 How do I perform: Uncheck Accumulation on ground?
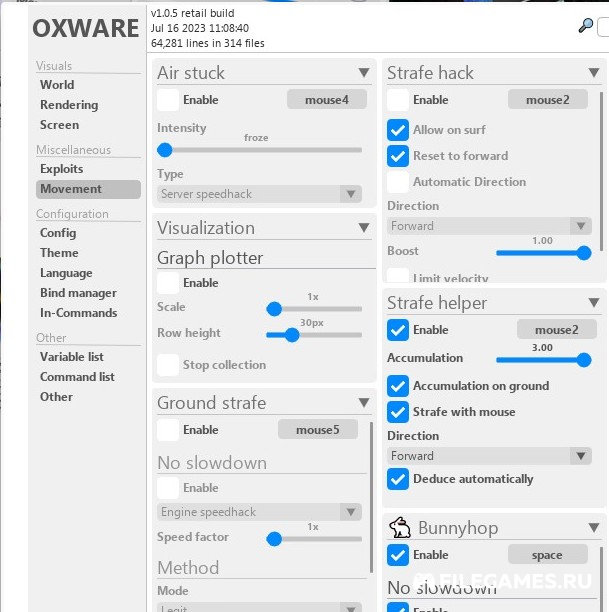click(x=398, y=386)
